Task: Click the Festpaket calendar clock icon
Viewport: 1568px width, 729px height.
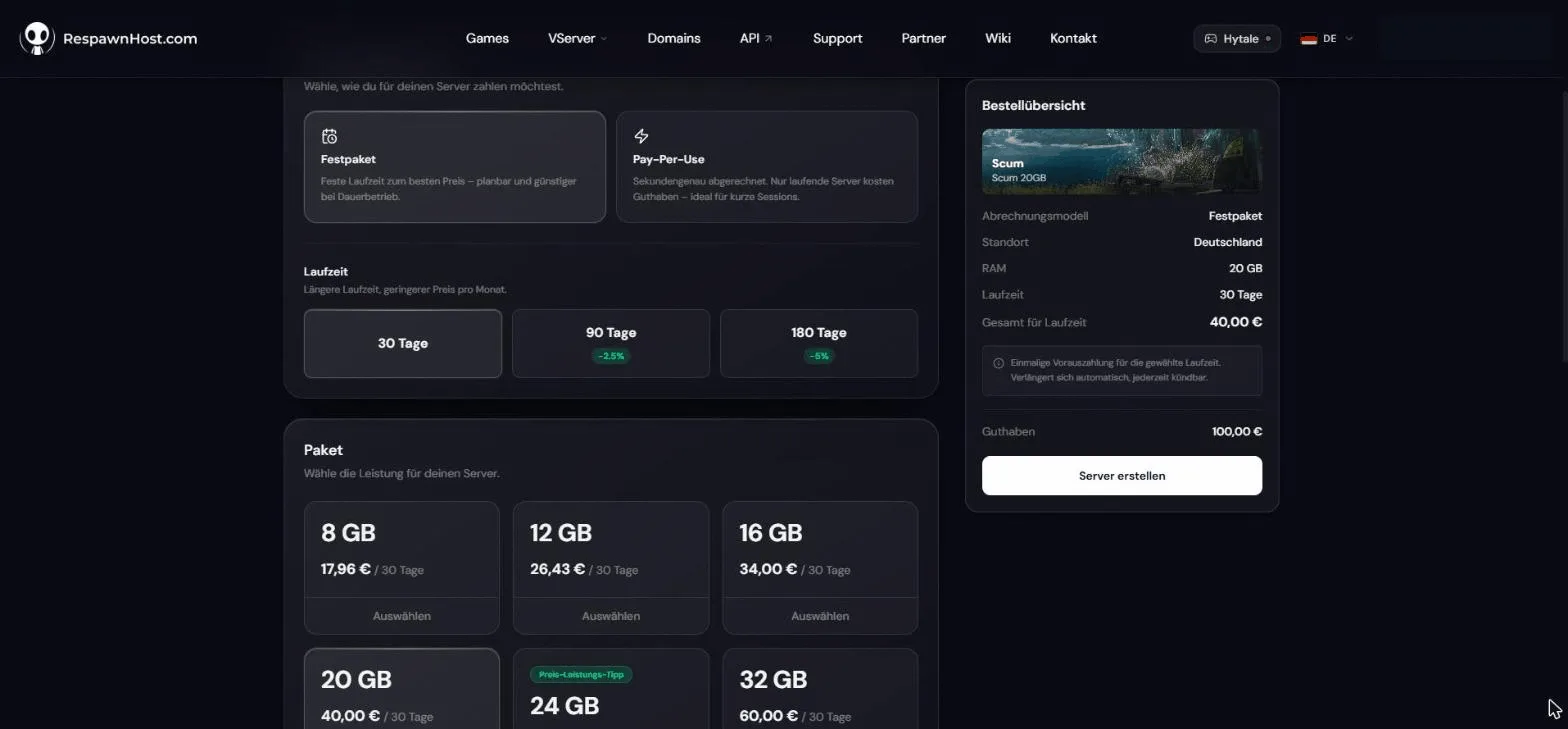Action: pyautogui.click(x=330, y=136)
